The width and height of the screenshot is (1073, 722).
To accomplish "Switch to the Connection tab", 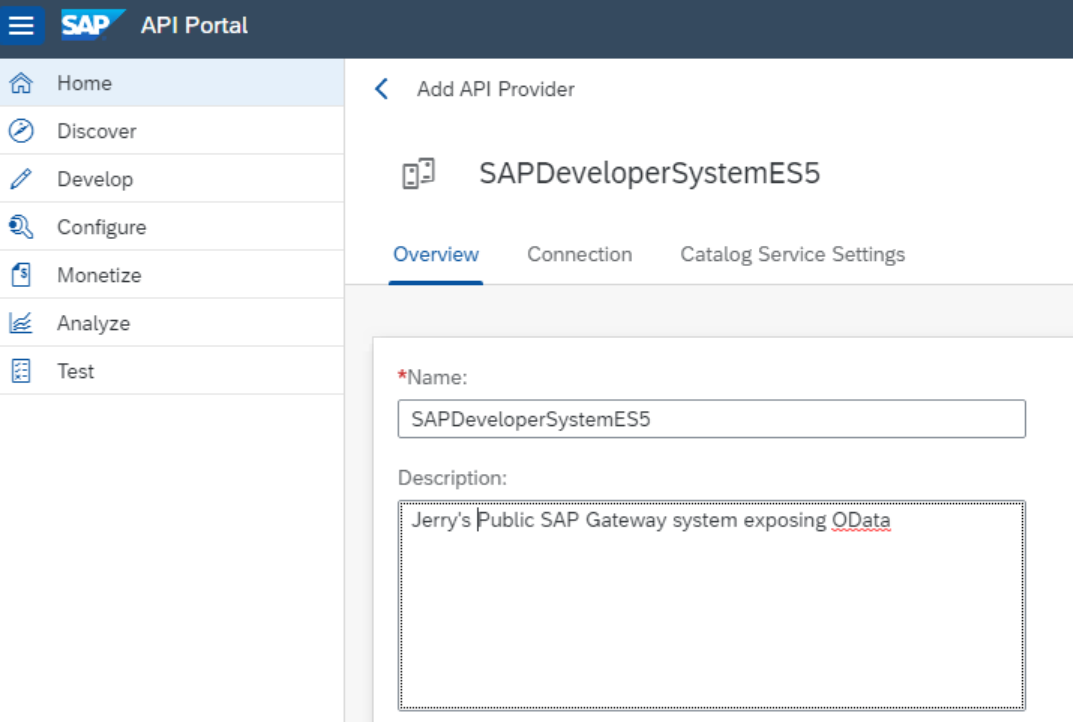I will coord(579,254).
